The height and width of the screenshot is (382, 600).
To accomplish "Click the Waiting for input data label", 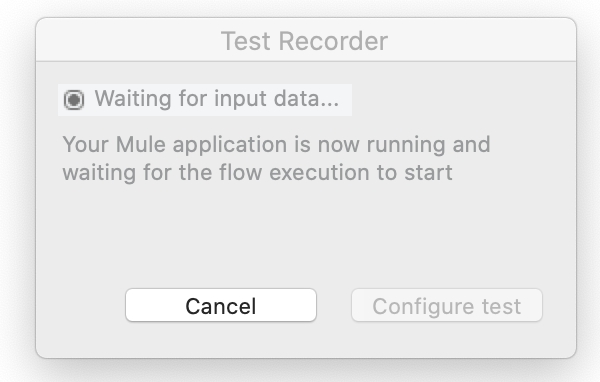I will point(217,99).
